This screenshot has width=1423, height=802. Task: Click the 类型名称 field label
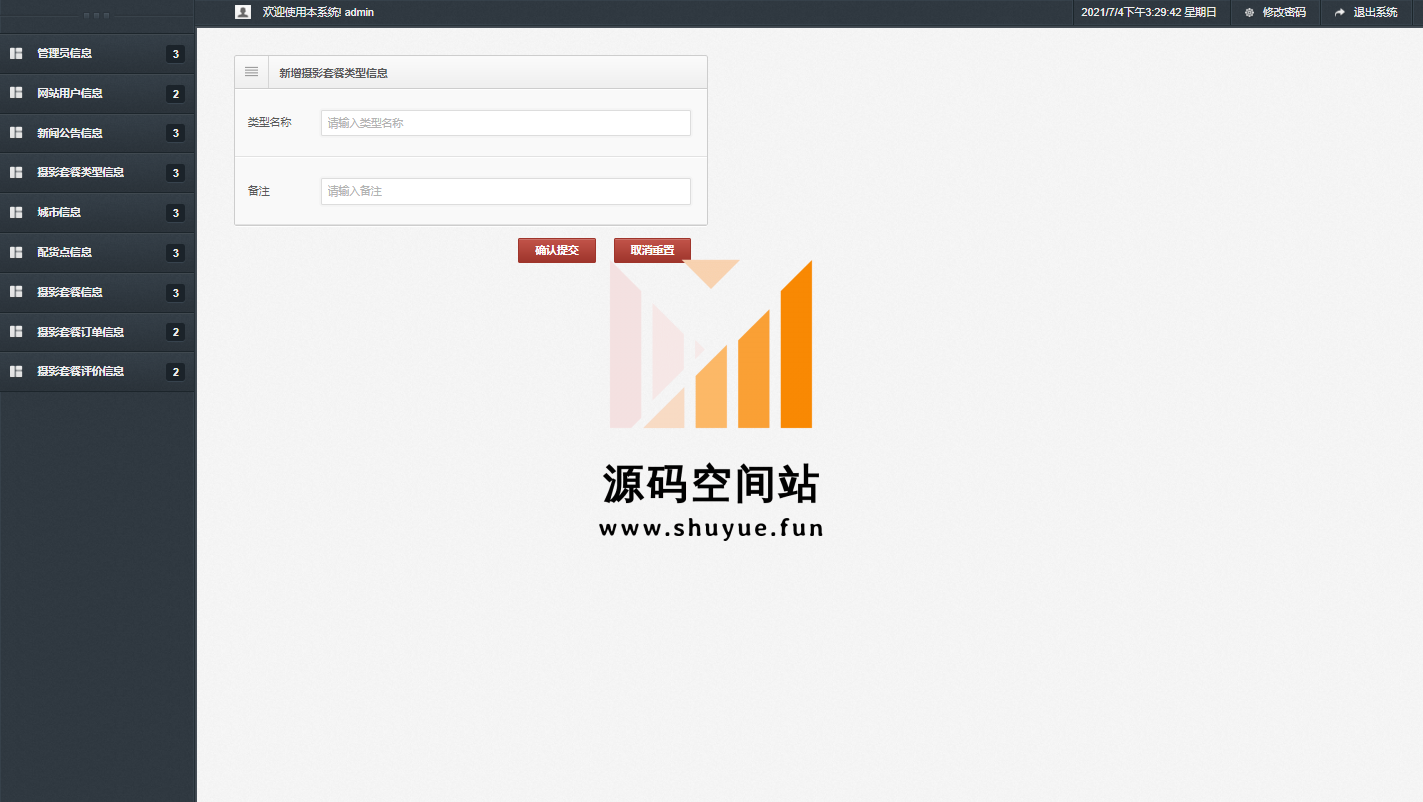click(270, 122)
